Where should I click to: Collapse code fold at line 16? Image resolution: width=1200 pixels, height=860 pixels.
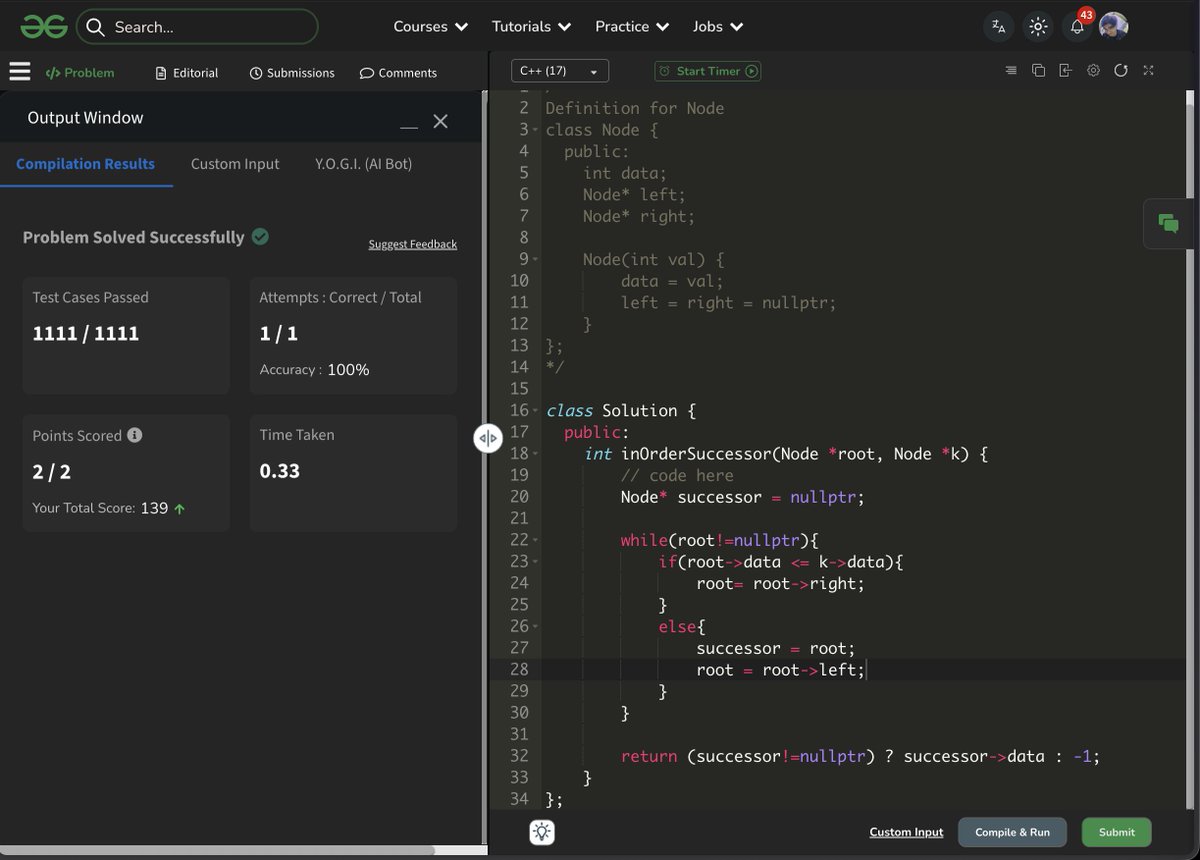click(535, 411)
